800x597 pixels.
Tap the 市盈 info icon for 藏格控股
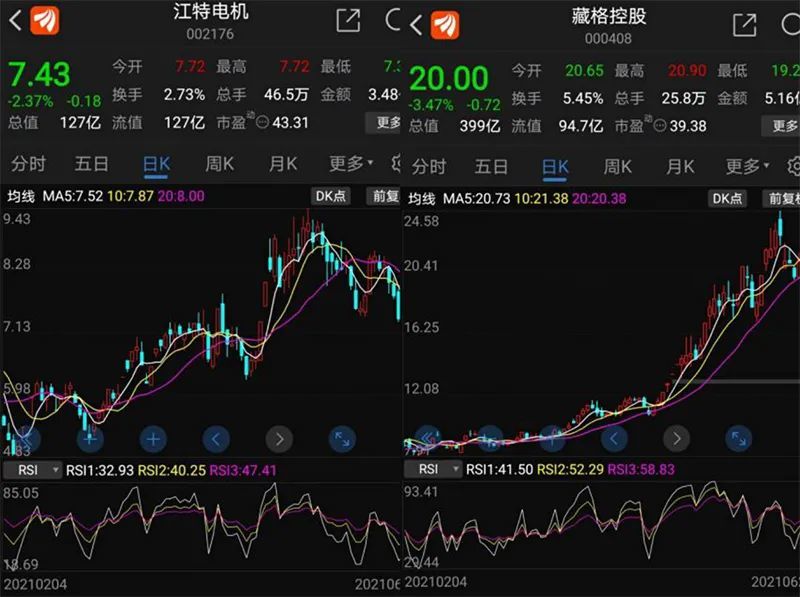[660, 126]
